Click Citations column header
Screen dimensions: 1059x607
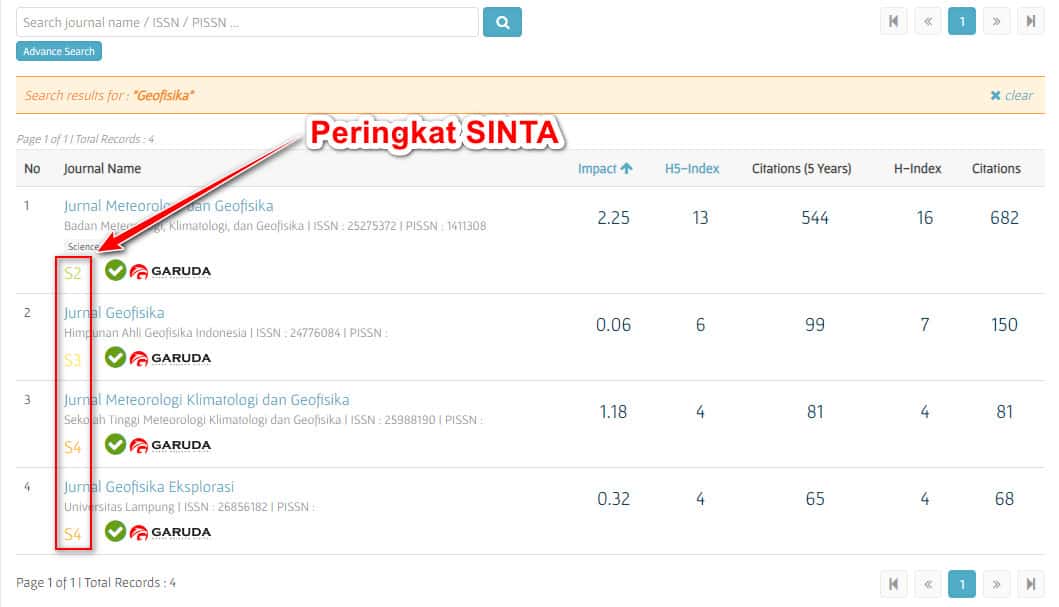pyautogui.click(x=996, y=169)
